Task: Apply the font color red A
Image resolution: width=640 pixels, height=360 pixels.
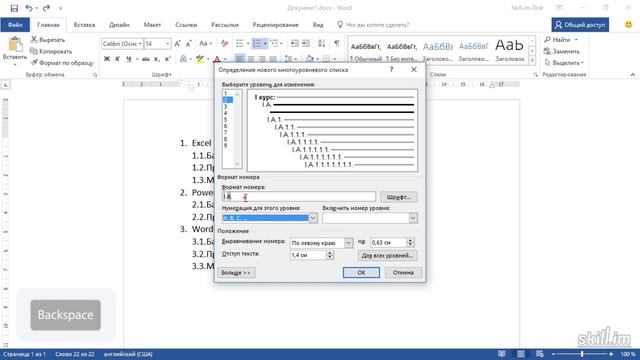Action: [x=217, y=59]
